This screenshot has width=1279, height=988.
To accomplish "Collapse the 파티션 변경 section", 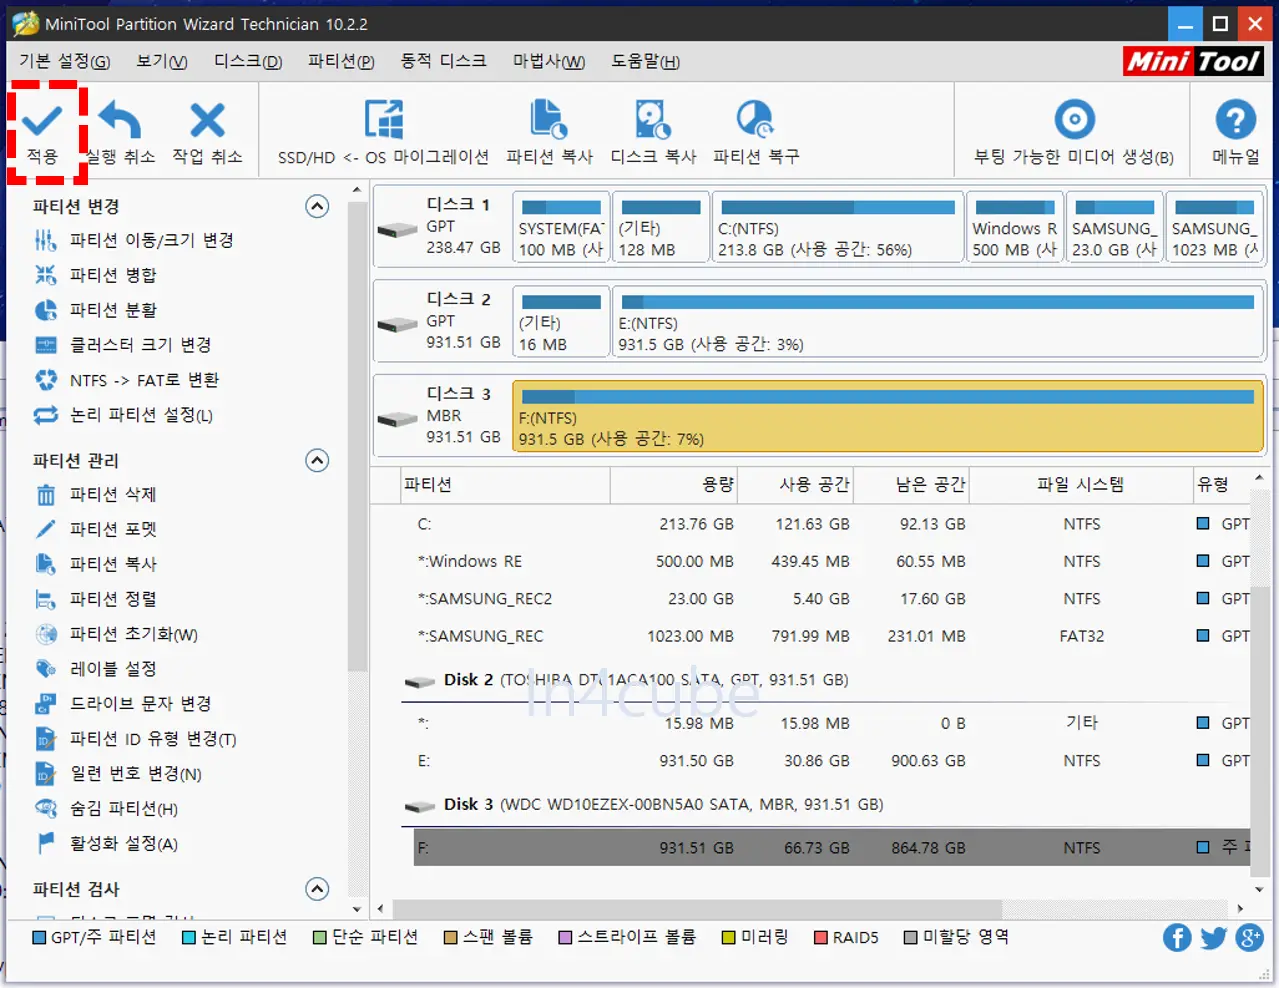I will coord(317,206).
